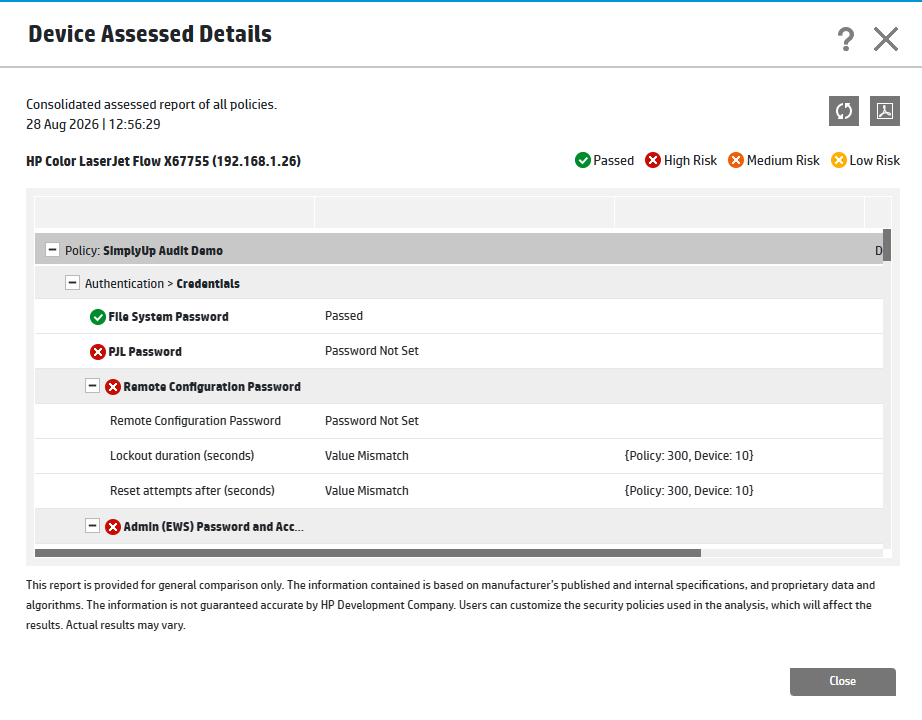922x720 pixels.
Task: Click the vertical scrollbar thumb
Action: click(887, 245)
